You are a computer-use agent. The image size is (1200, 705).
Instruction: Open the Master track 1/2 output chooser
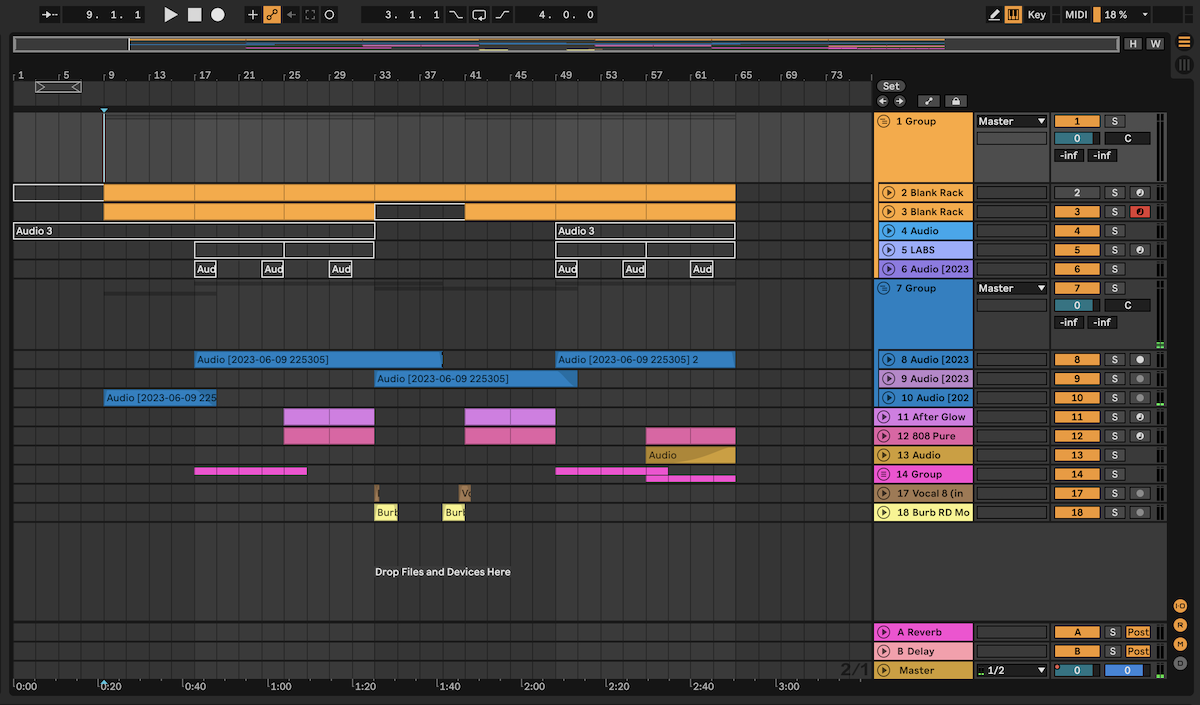point(1012,671)
